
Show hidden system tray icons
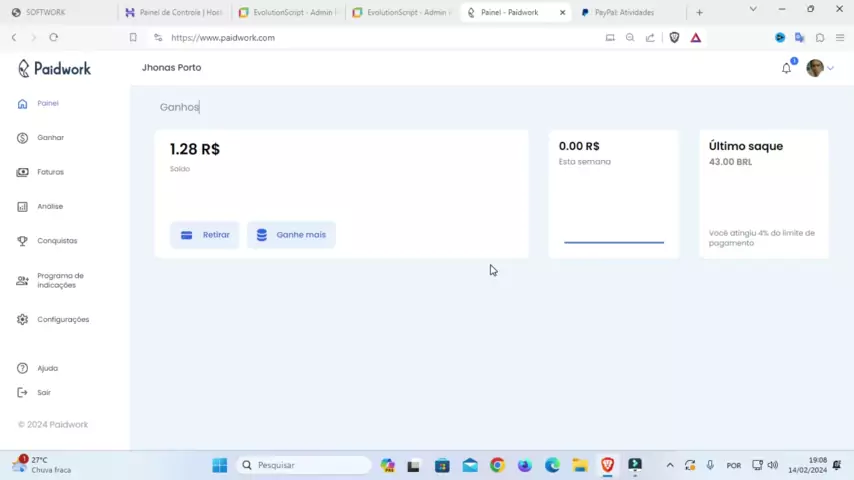coord(669,465)
